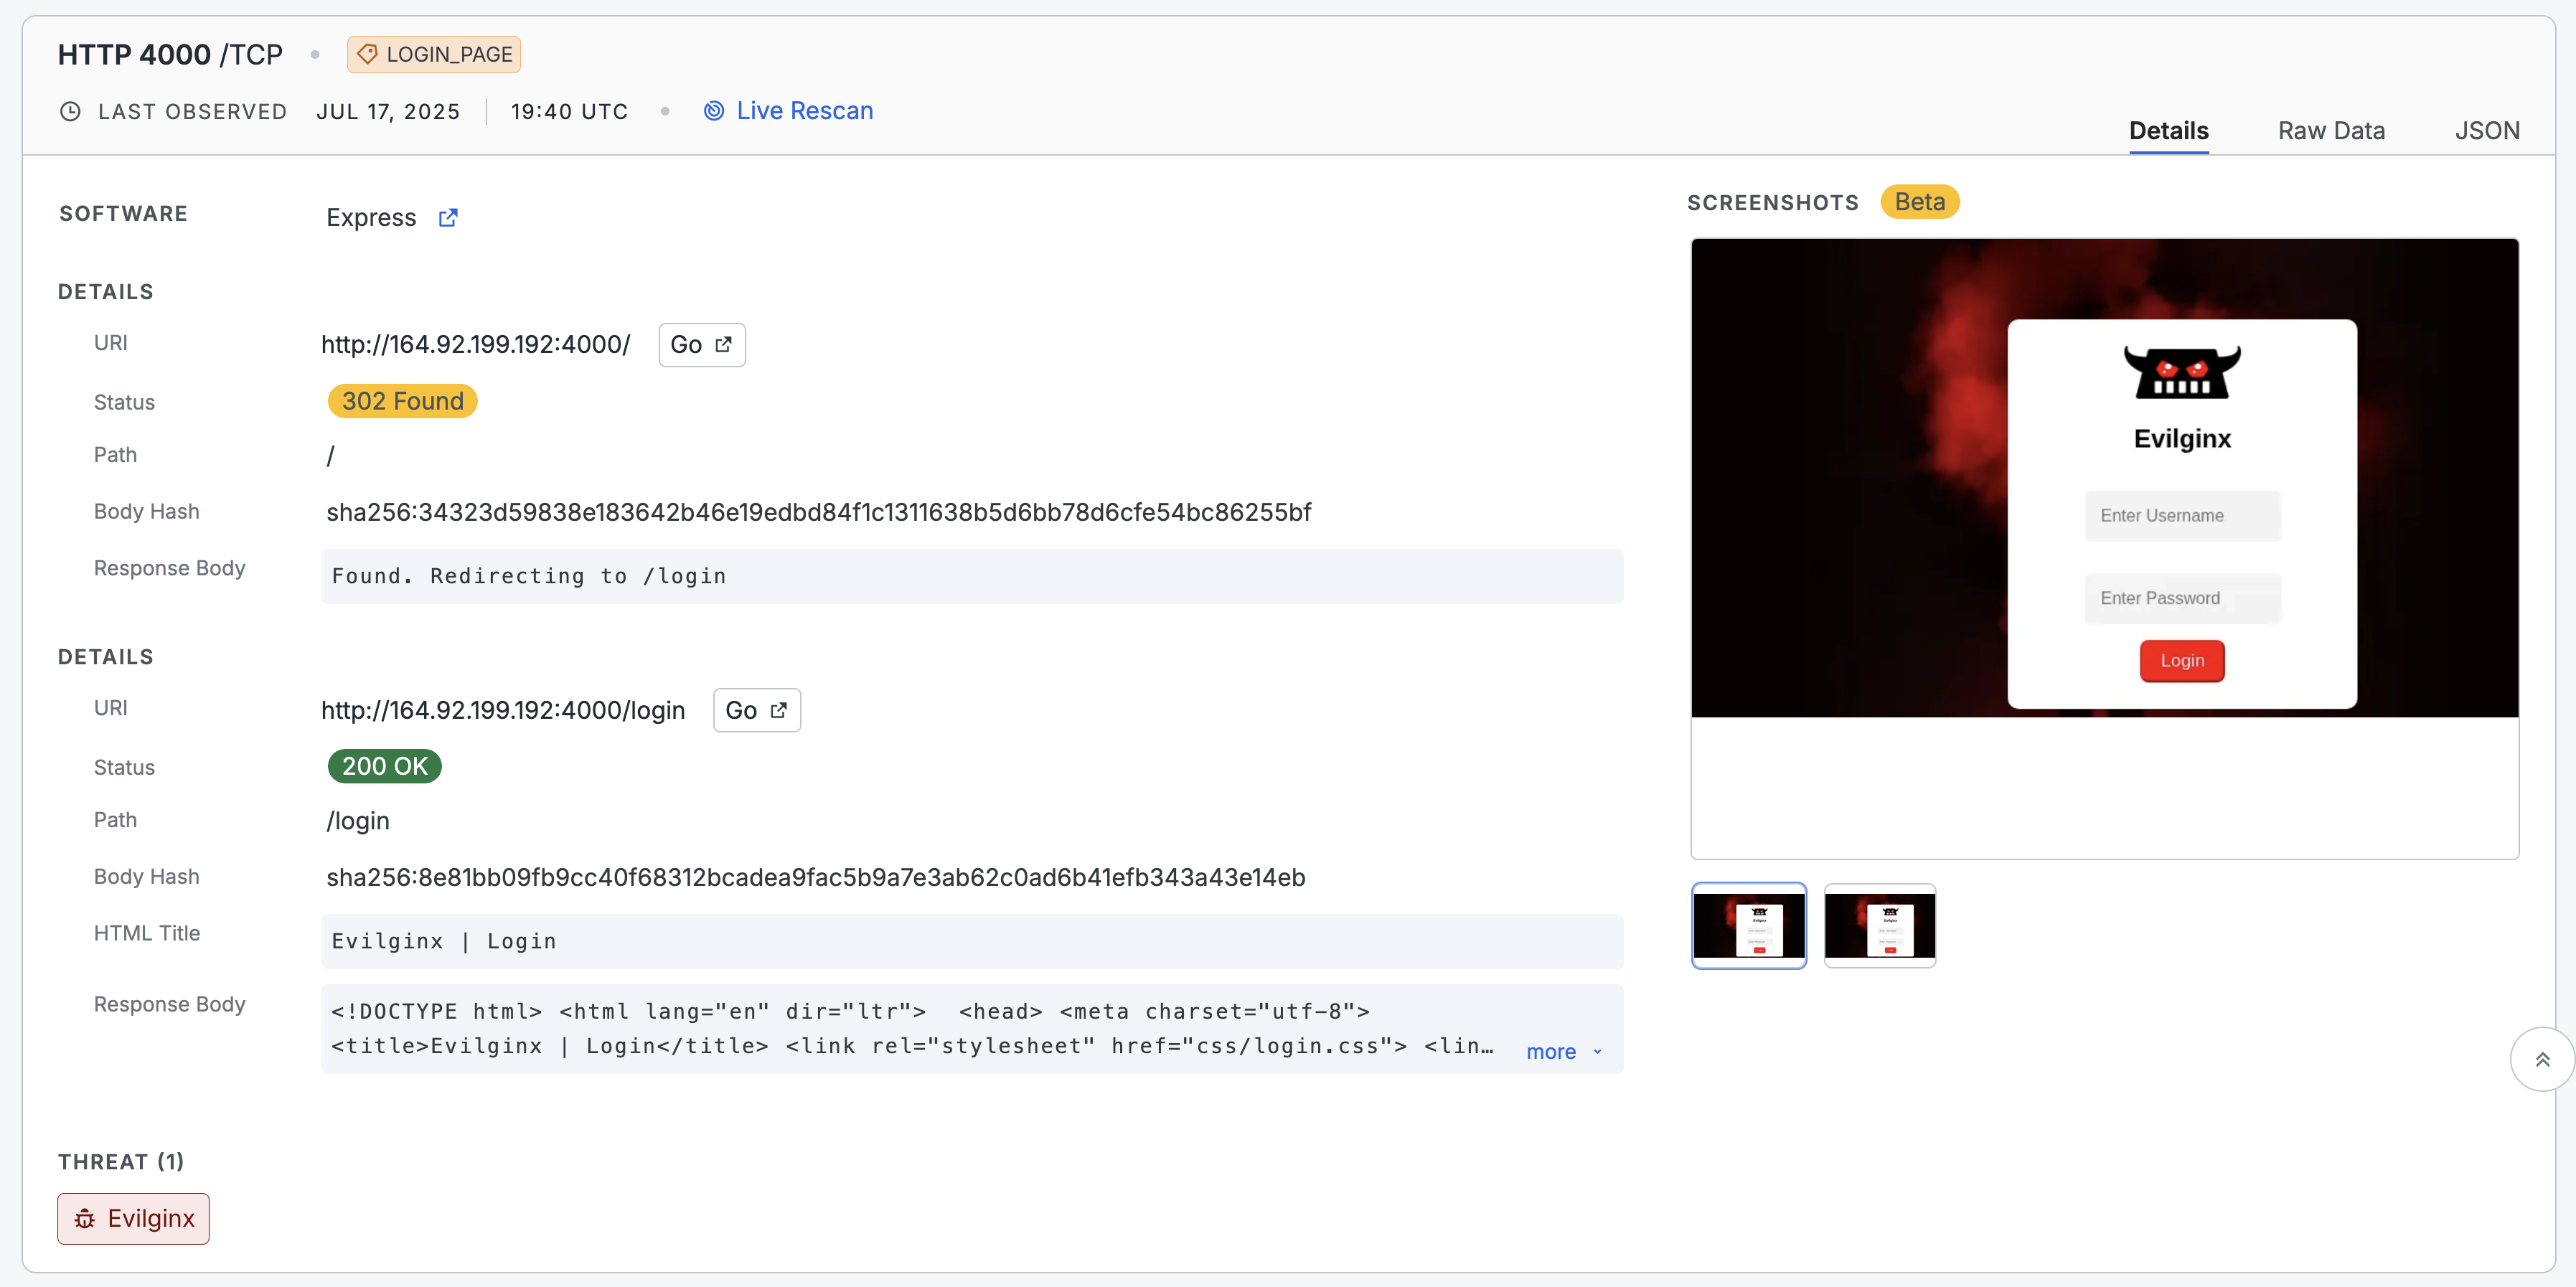Image resolution: width=2576 pixels, height=1287 pixels.
Task: Open Express software external link icon
Action: tap(448, 217)
